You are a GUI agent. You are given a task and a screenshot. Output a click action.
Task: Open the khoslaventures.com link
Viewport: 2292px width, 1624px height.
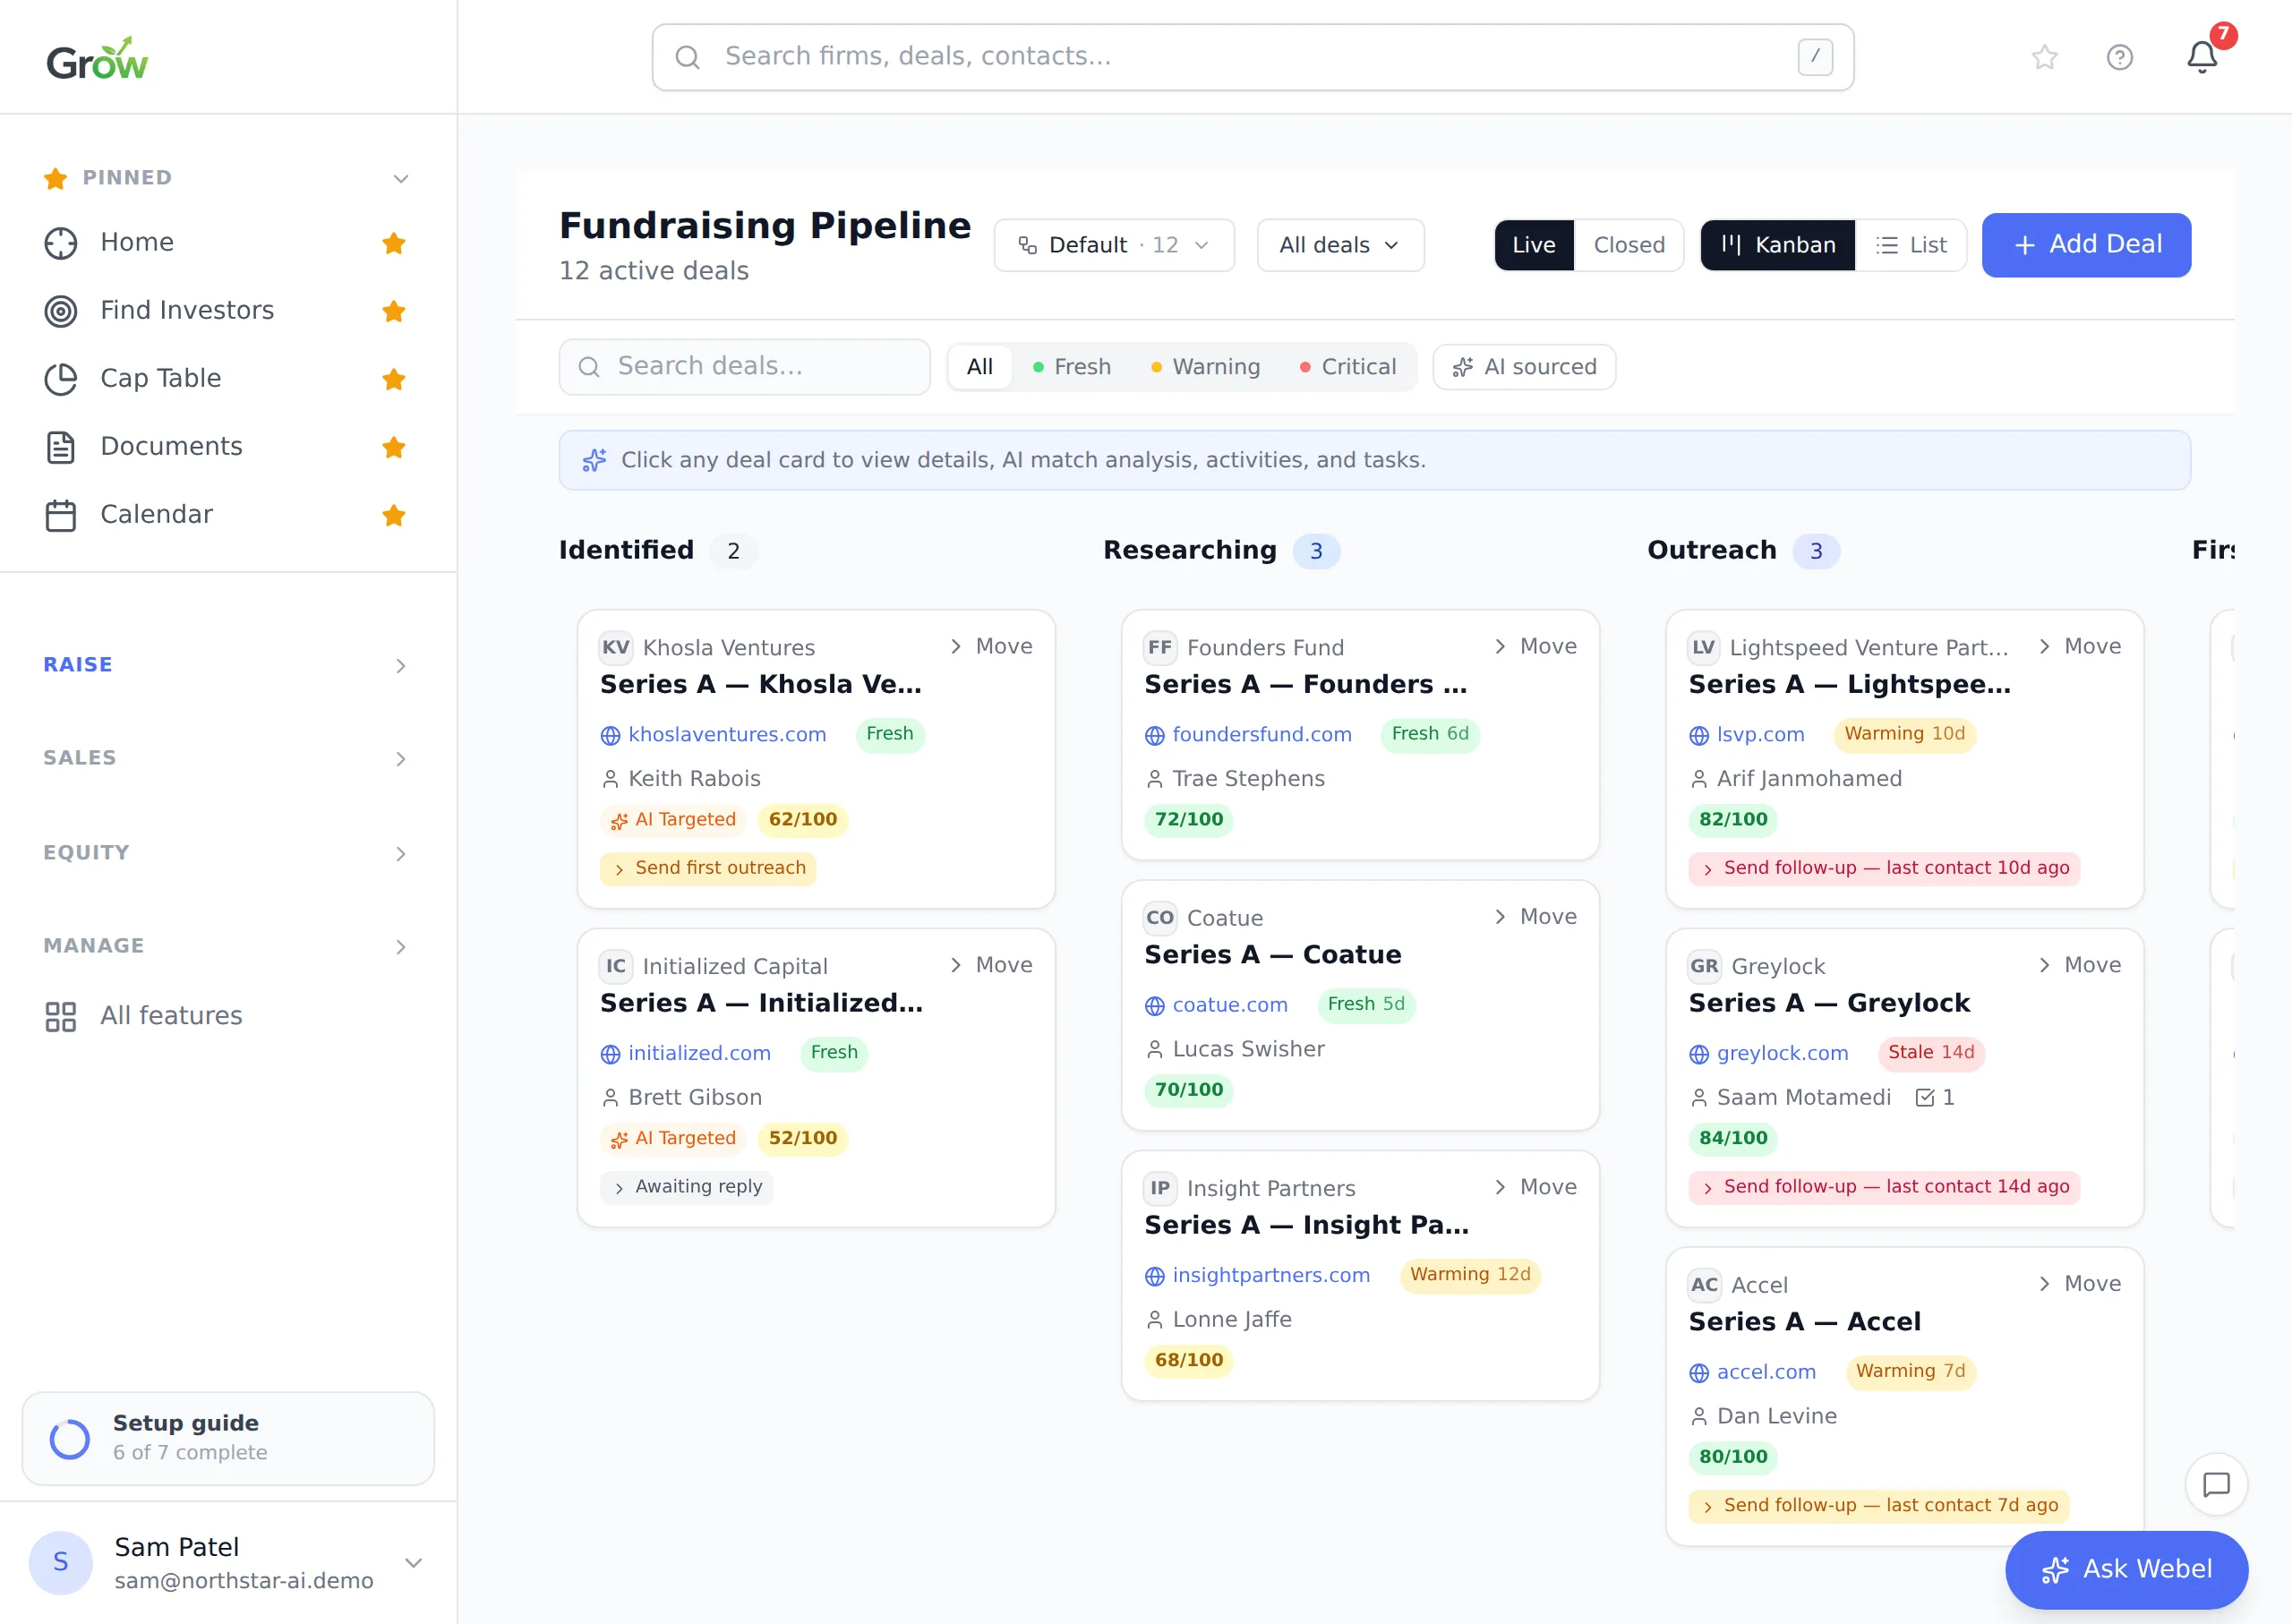[x=726, y=734]
